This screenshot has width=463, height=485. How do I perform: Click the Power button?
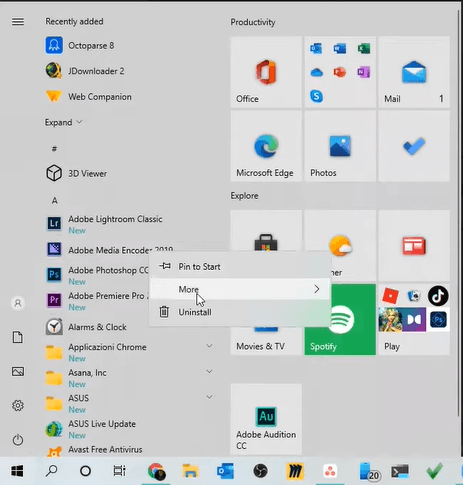coord(18,440)
